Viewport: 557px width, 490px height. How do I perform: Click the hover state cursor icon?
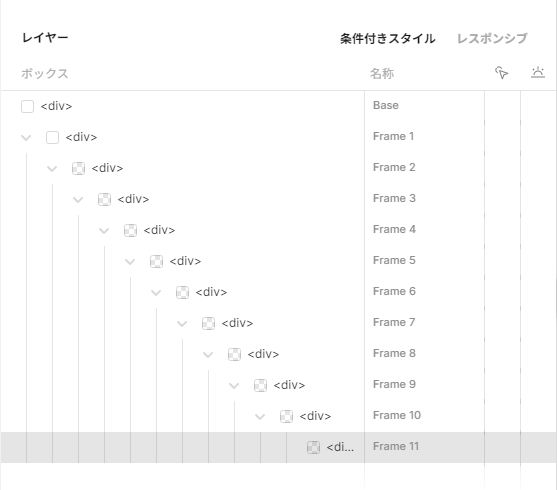click(502, 73)
